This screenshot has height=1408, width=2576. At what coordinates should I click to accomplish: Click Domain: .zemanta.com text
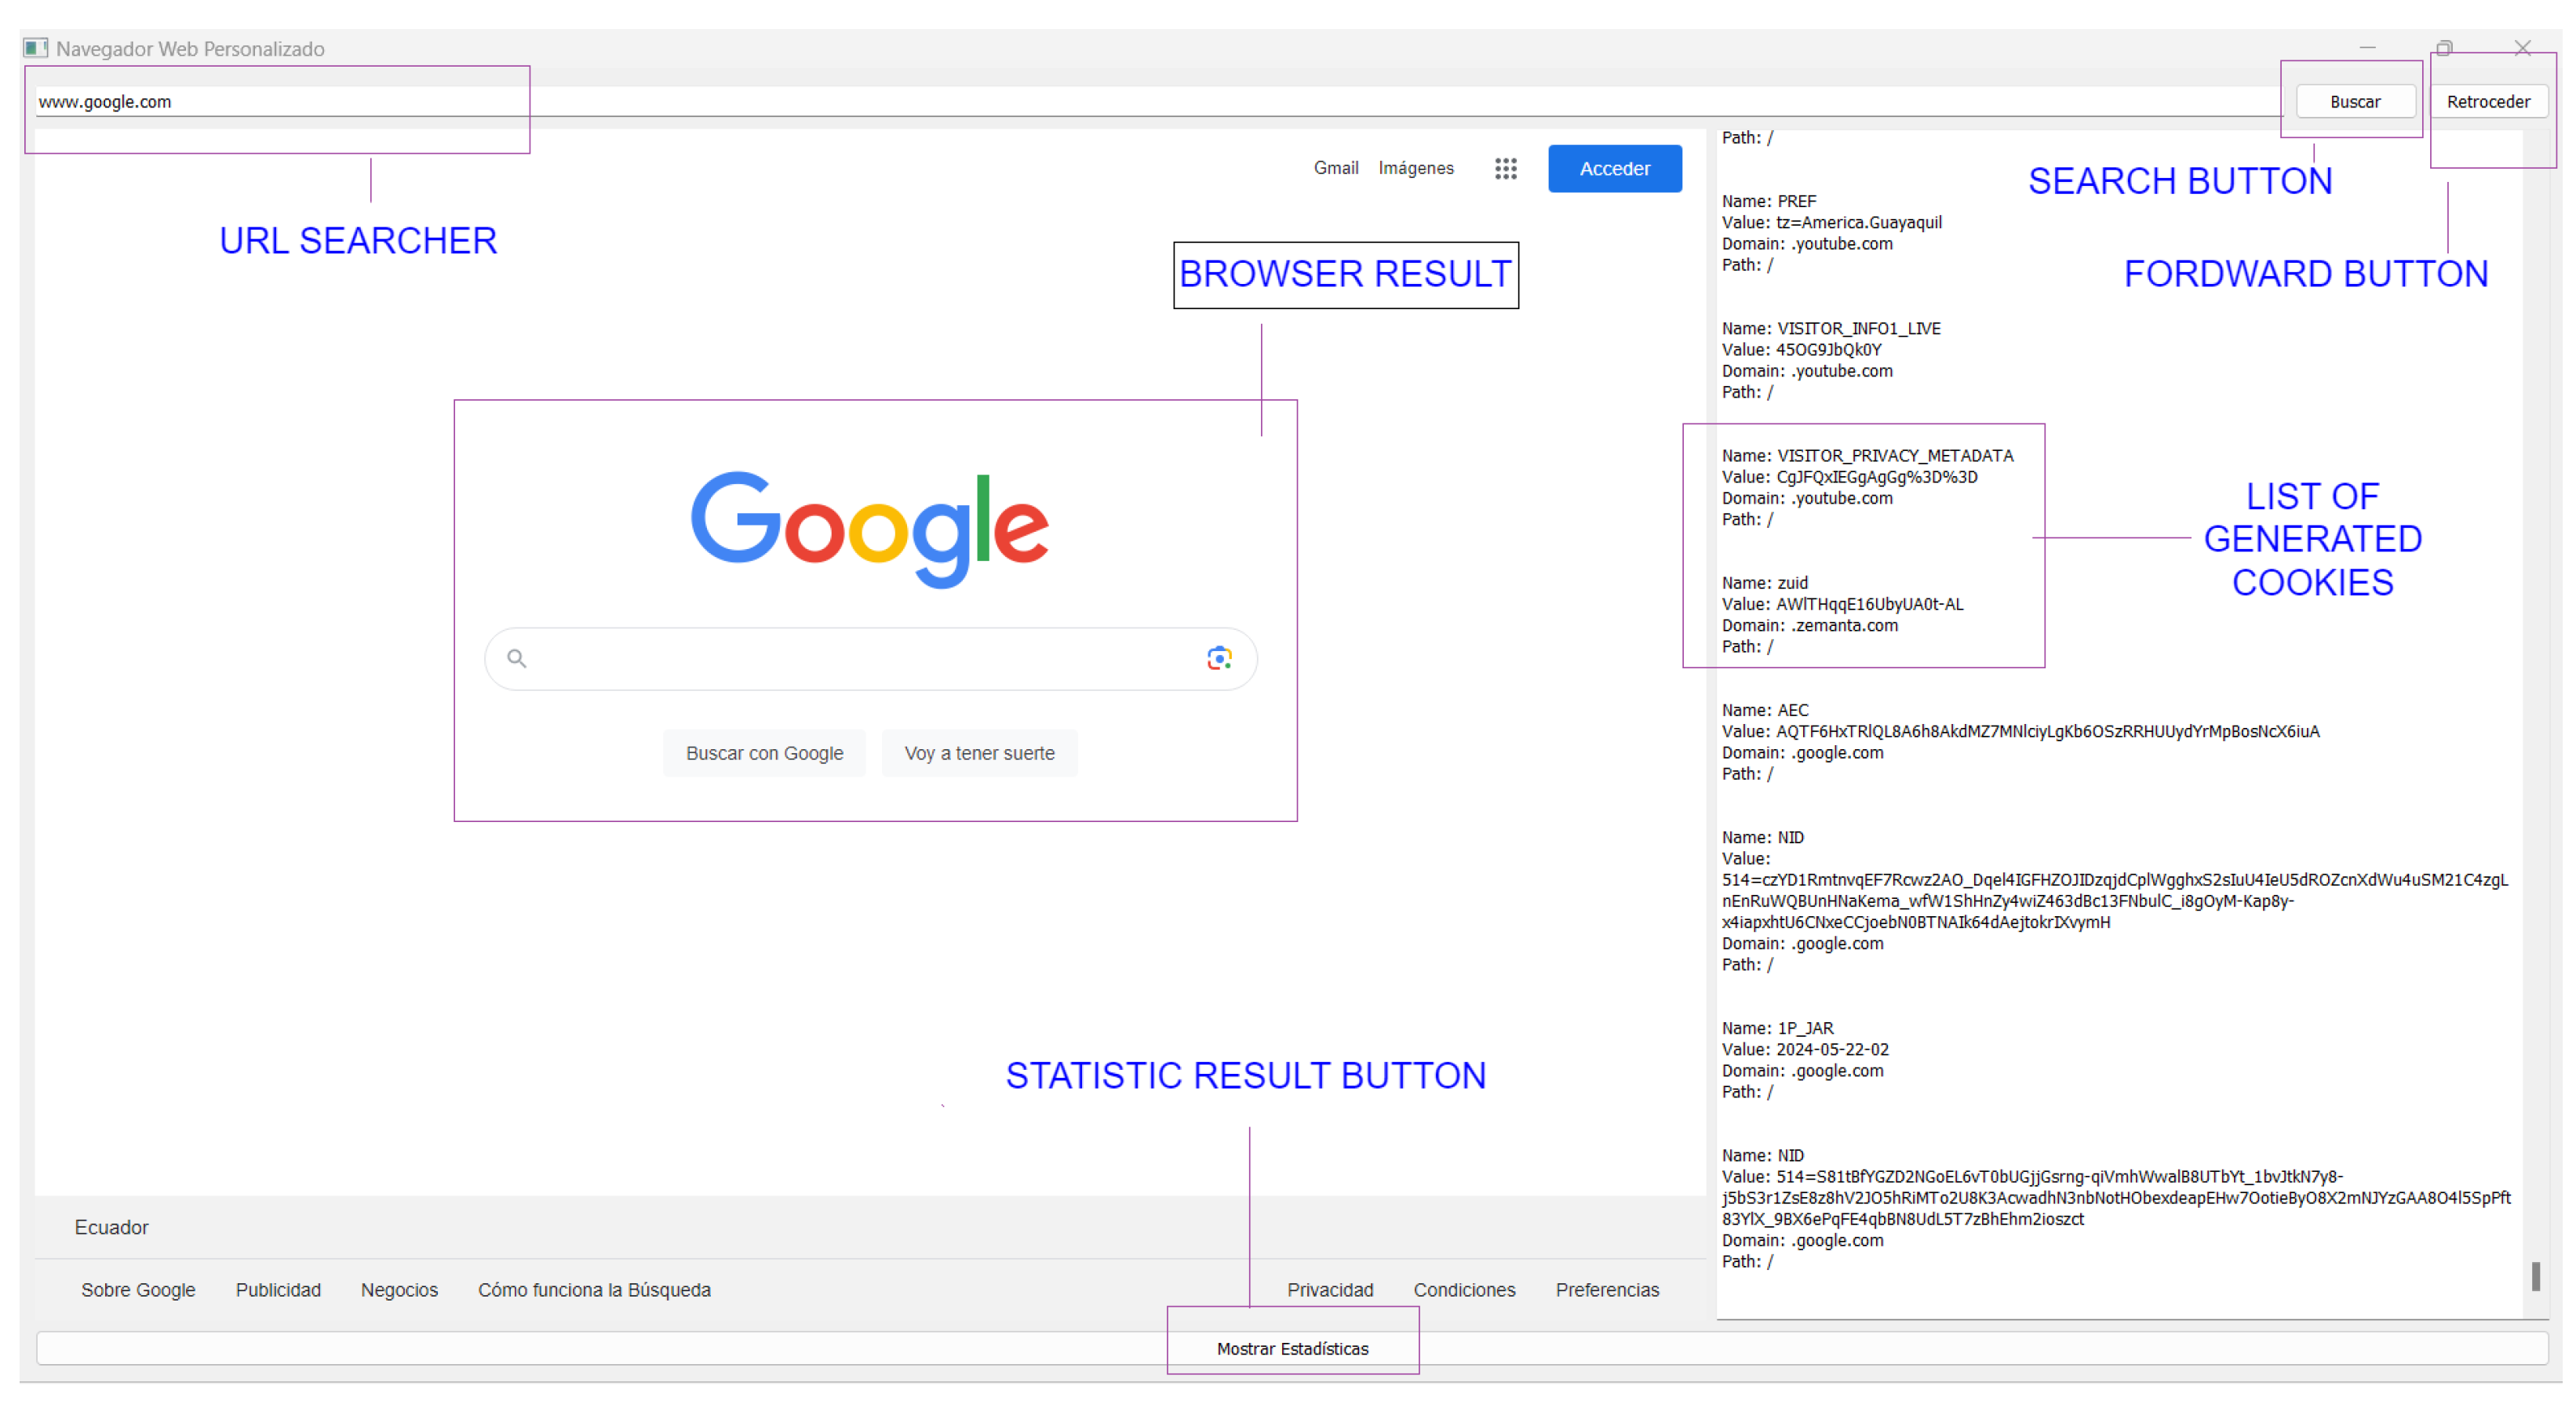[1809, 625]
